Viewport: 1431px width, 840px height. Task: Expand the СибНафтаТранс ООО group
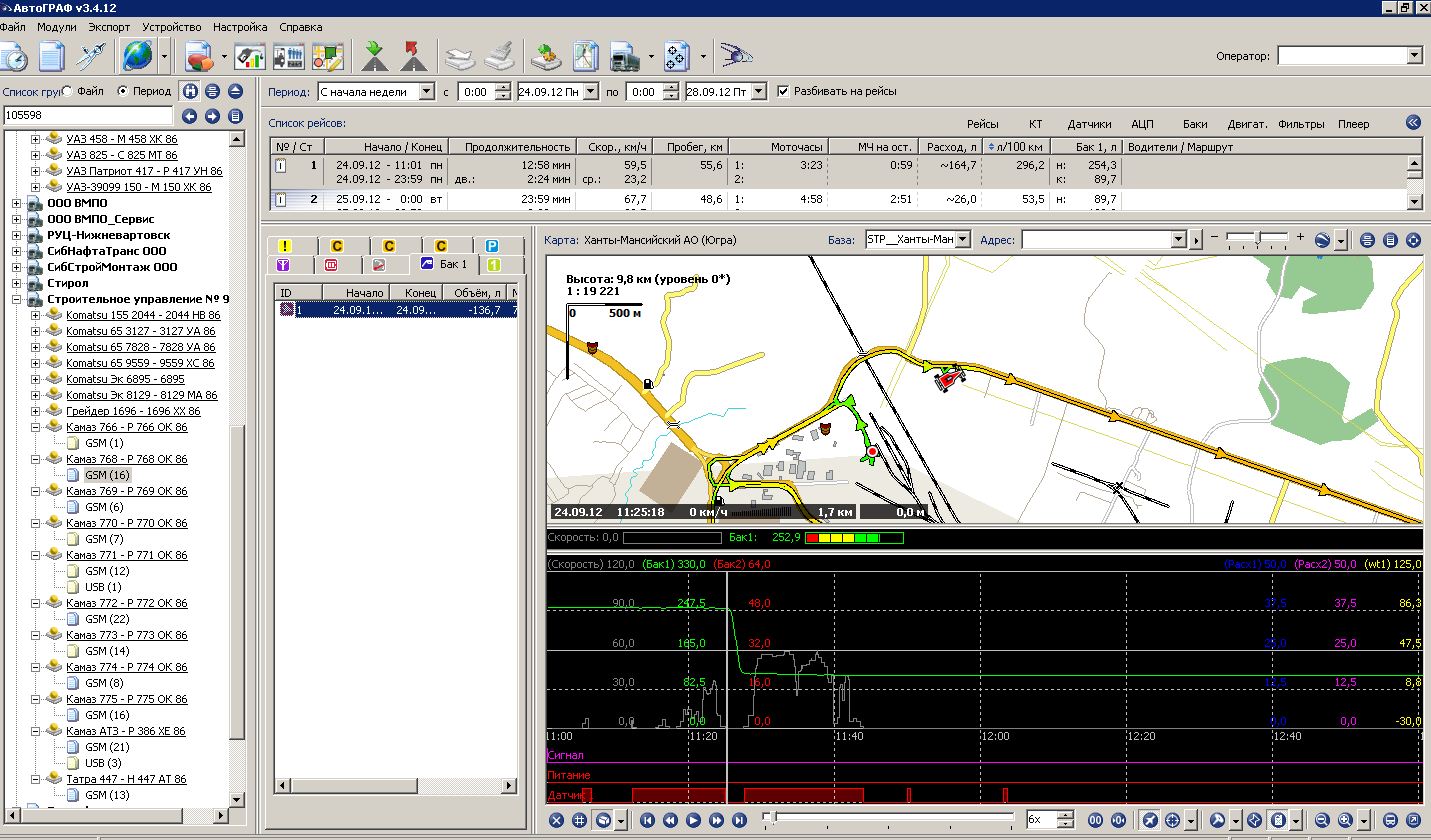point(16,251)
